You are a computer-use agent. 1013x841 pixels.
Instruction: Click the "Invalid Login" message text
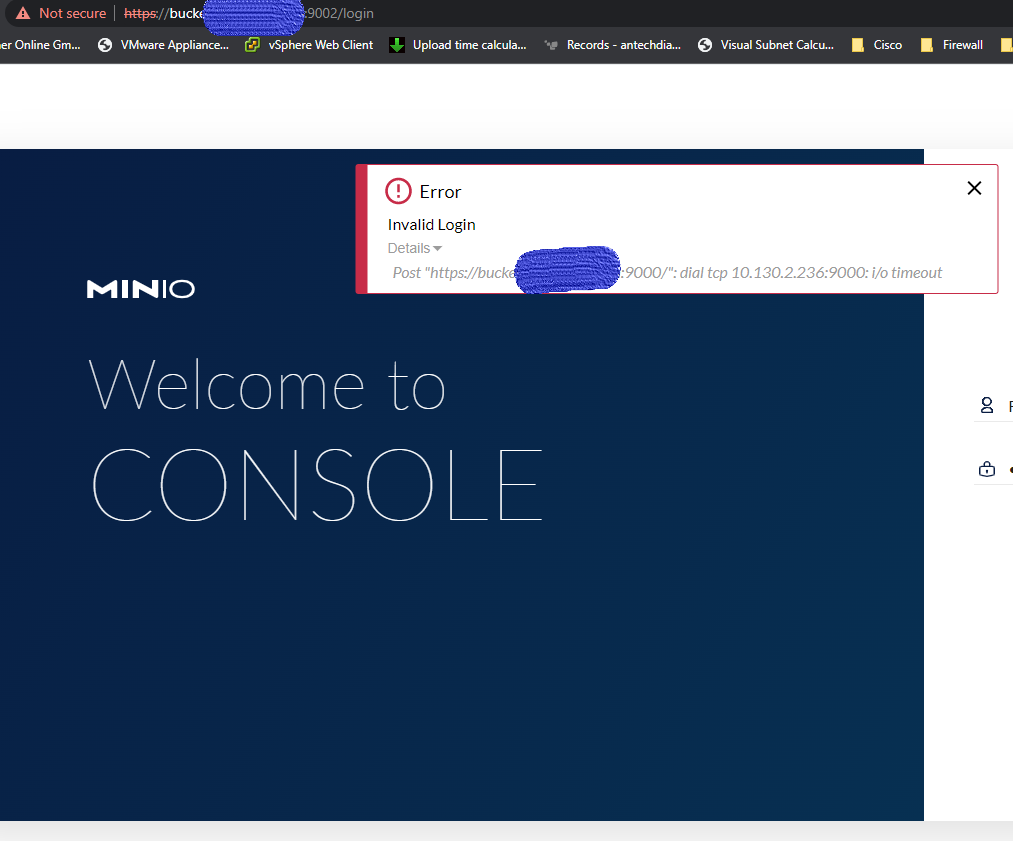pos(432,225)
